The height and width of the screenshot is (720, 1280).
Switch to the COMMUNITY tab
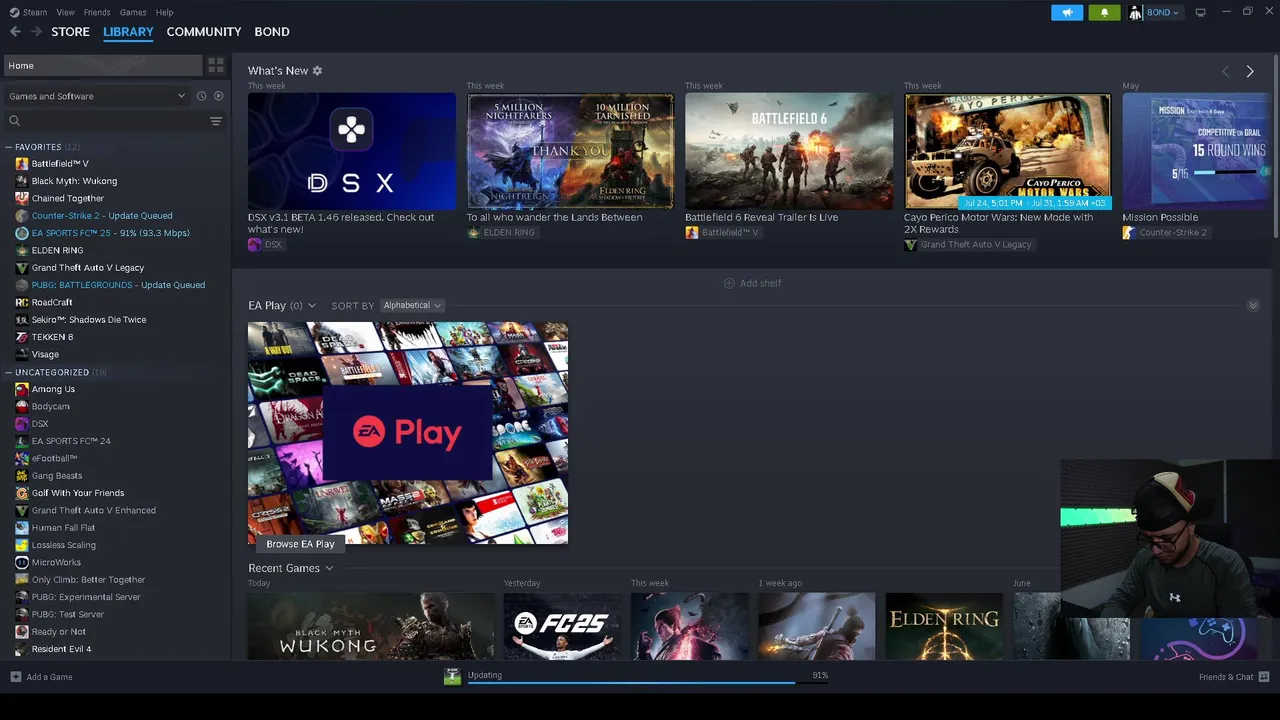pos(204,32)
